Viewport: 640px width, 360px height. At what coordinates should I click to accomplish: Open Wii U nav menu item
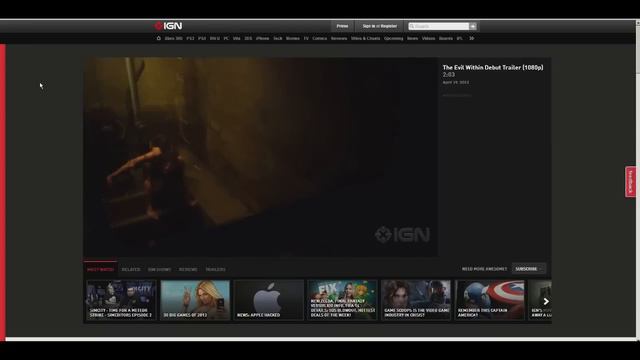coord(215,38)
